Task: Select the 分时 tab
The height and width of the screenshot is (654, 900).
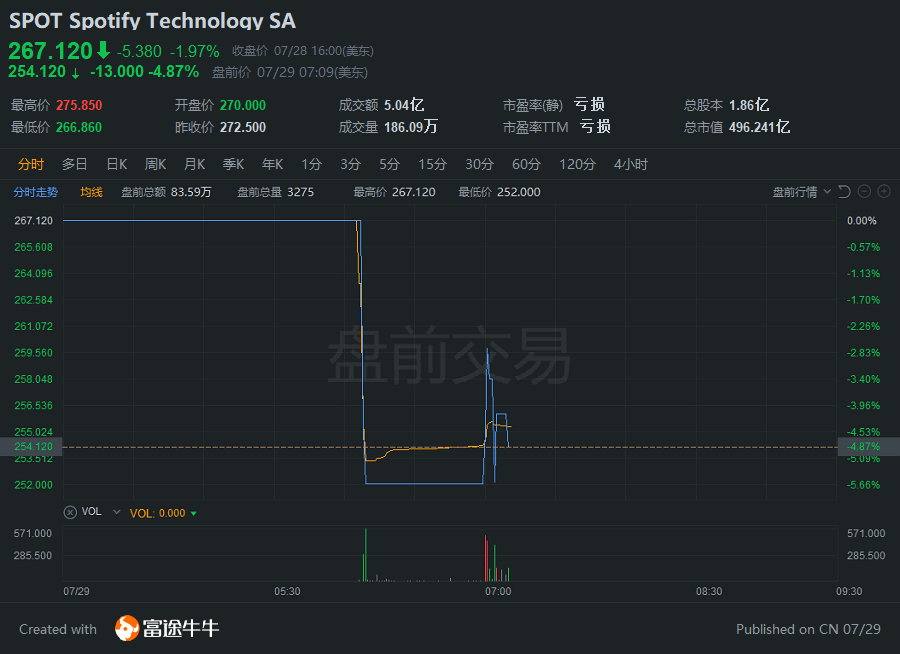Action: pos(30,164)
